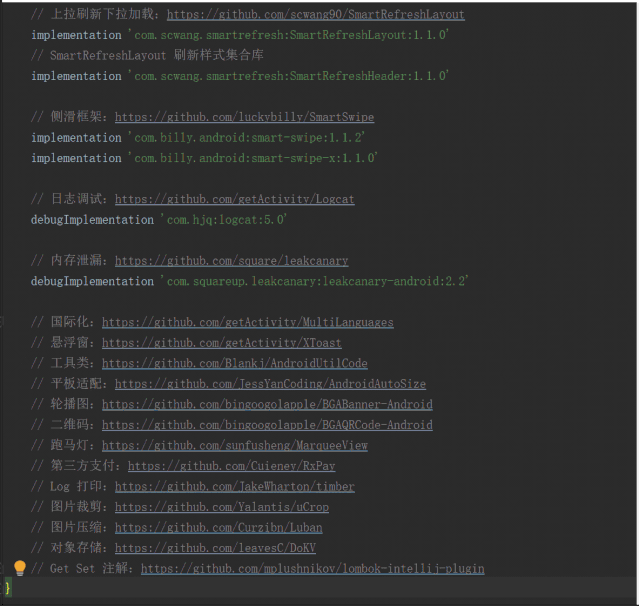Click the '跑马灯' comment label
The width and height of the screenshot is (639, 606).
point(69,445)
